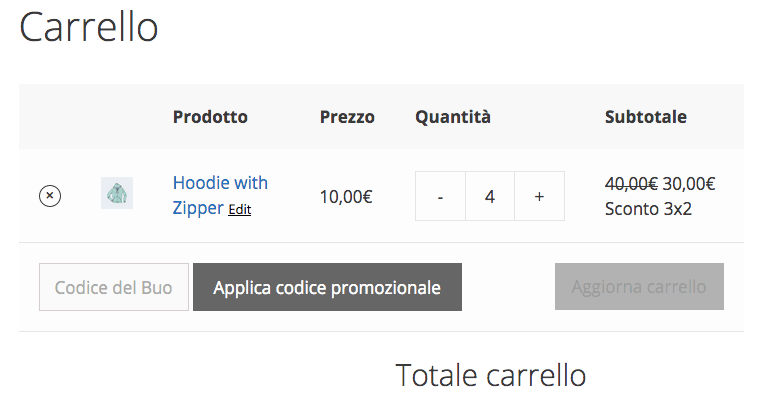The height and width of the screenshot is (397, 779).
Task: Click the Edit link beside Zipper
Action: point(239,210)
